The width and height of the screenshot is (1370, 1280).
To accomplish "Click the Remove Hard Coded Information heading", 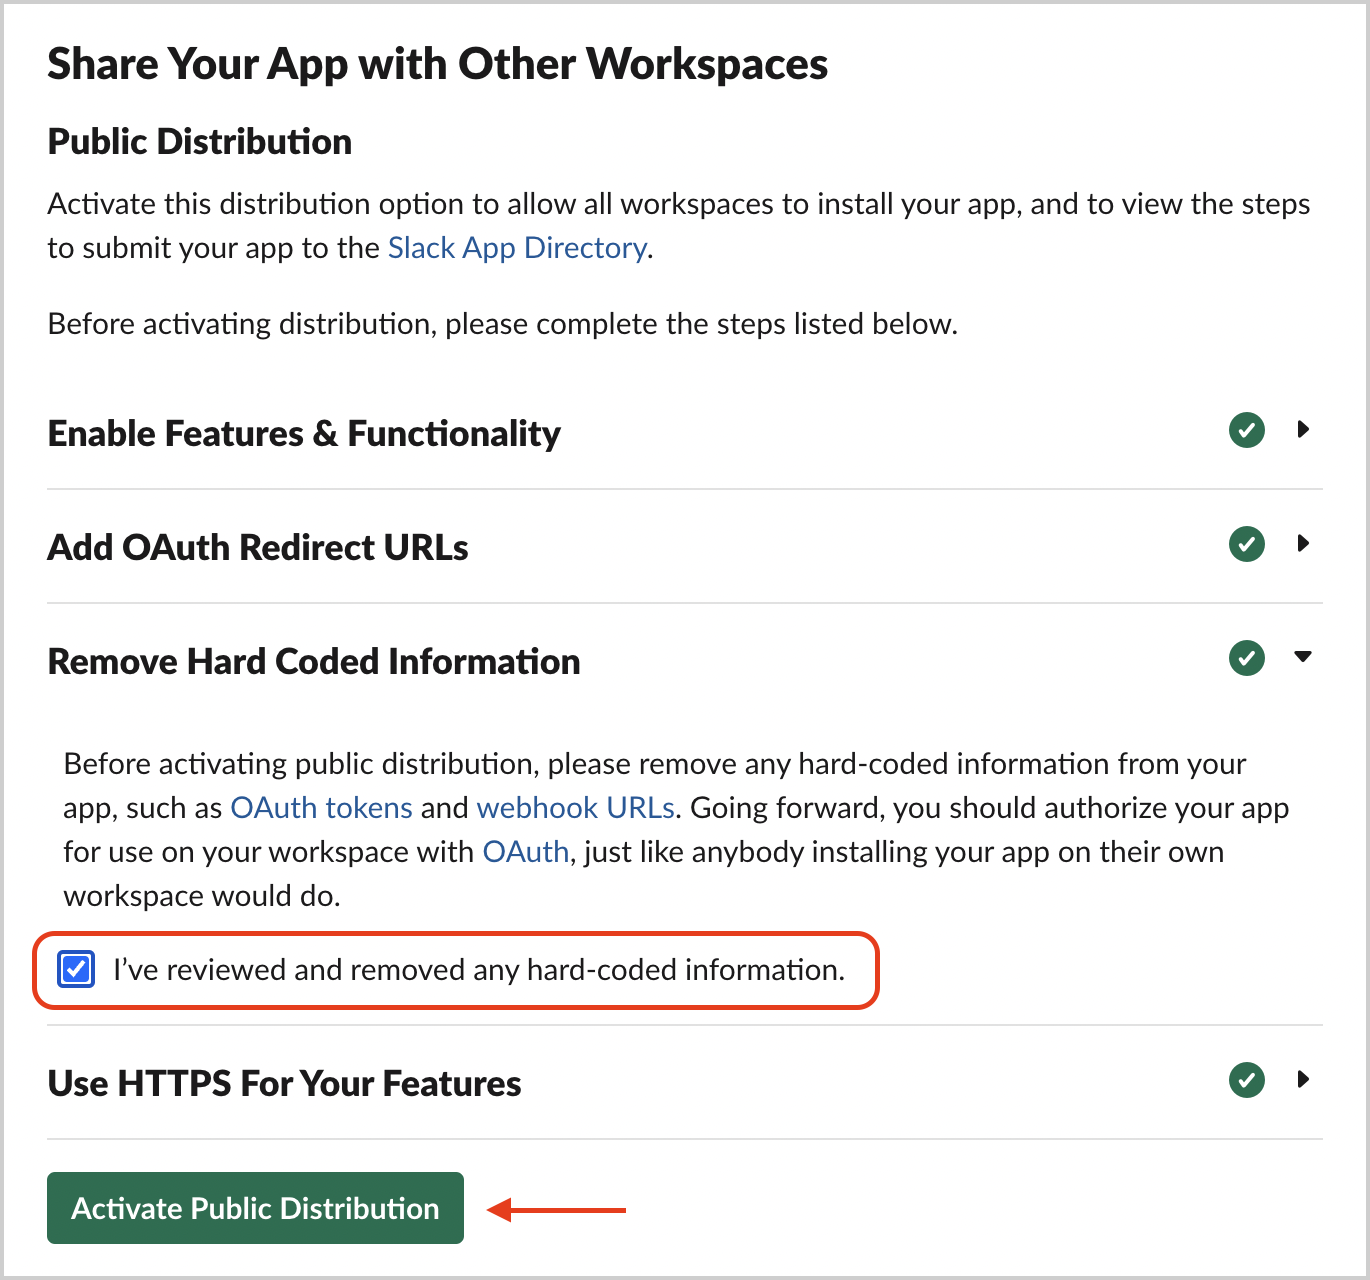I will point(314,662).
